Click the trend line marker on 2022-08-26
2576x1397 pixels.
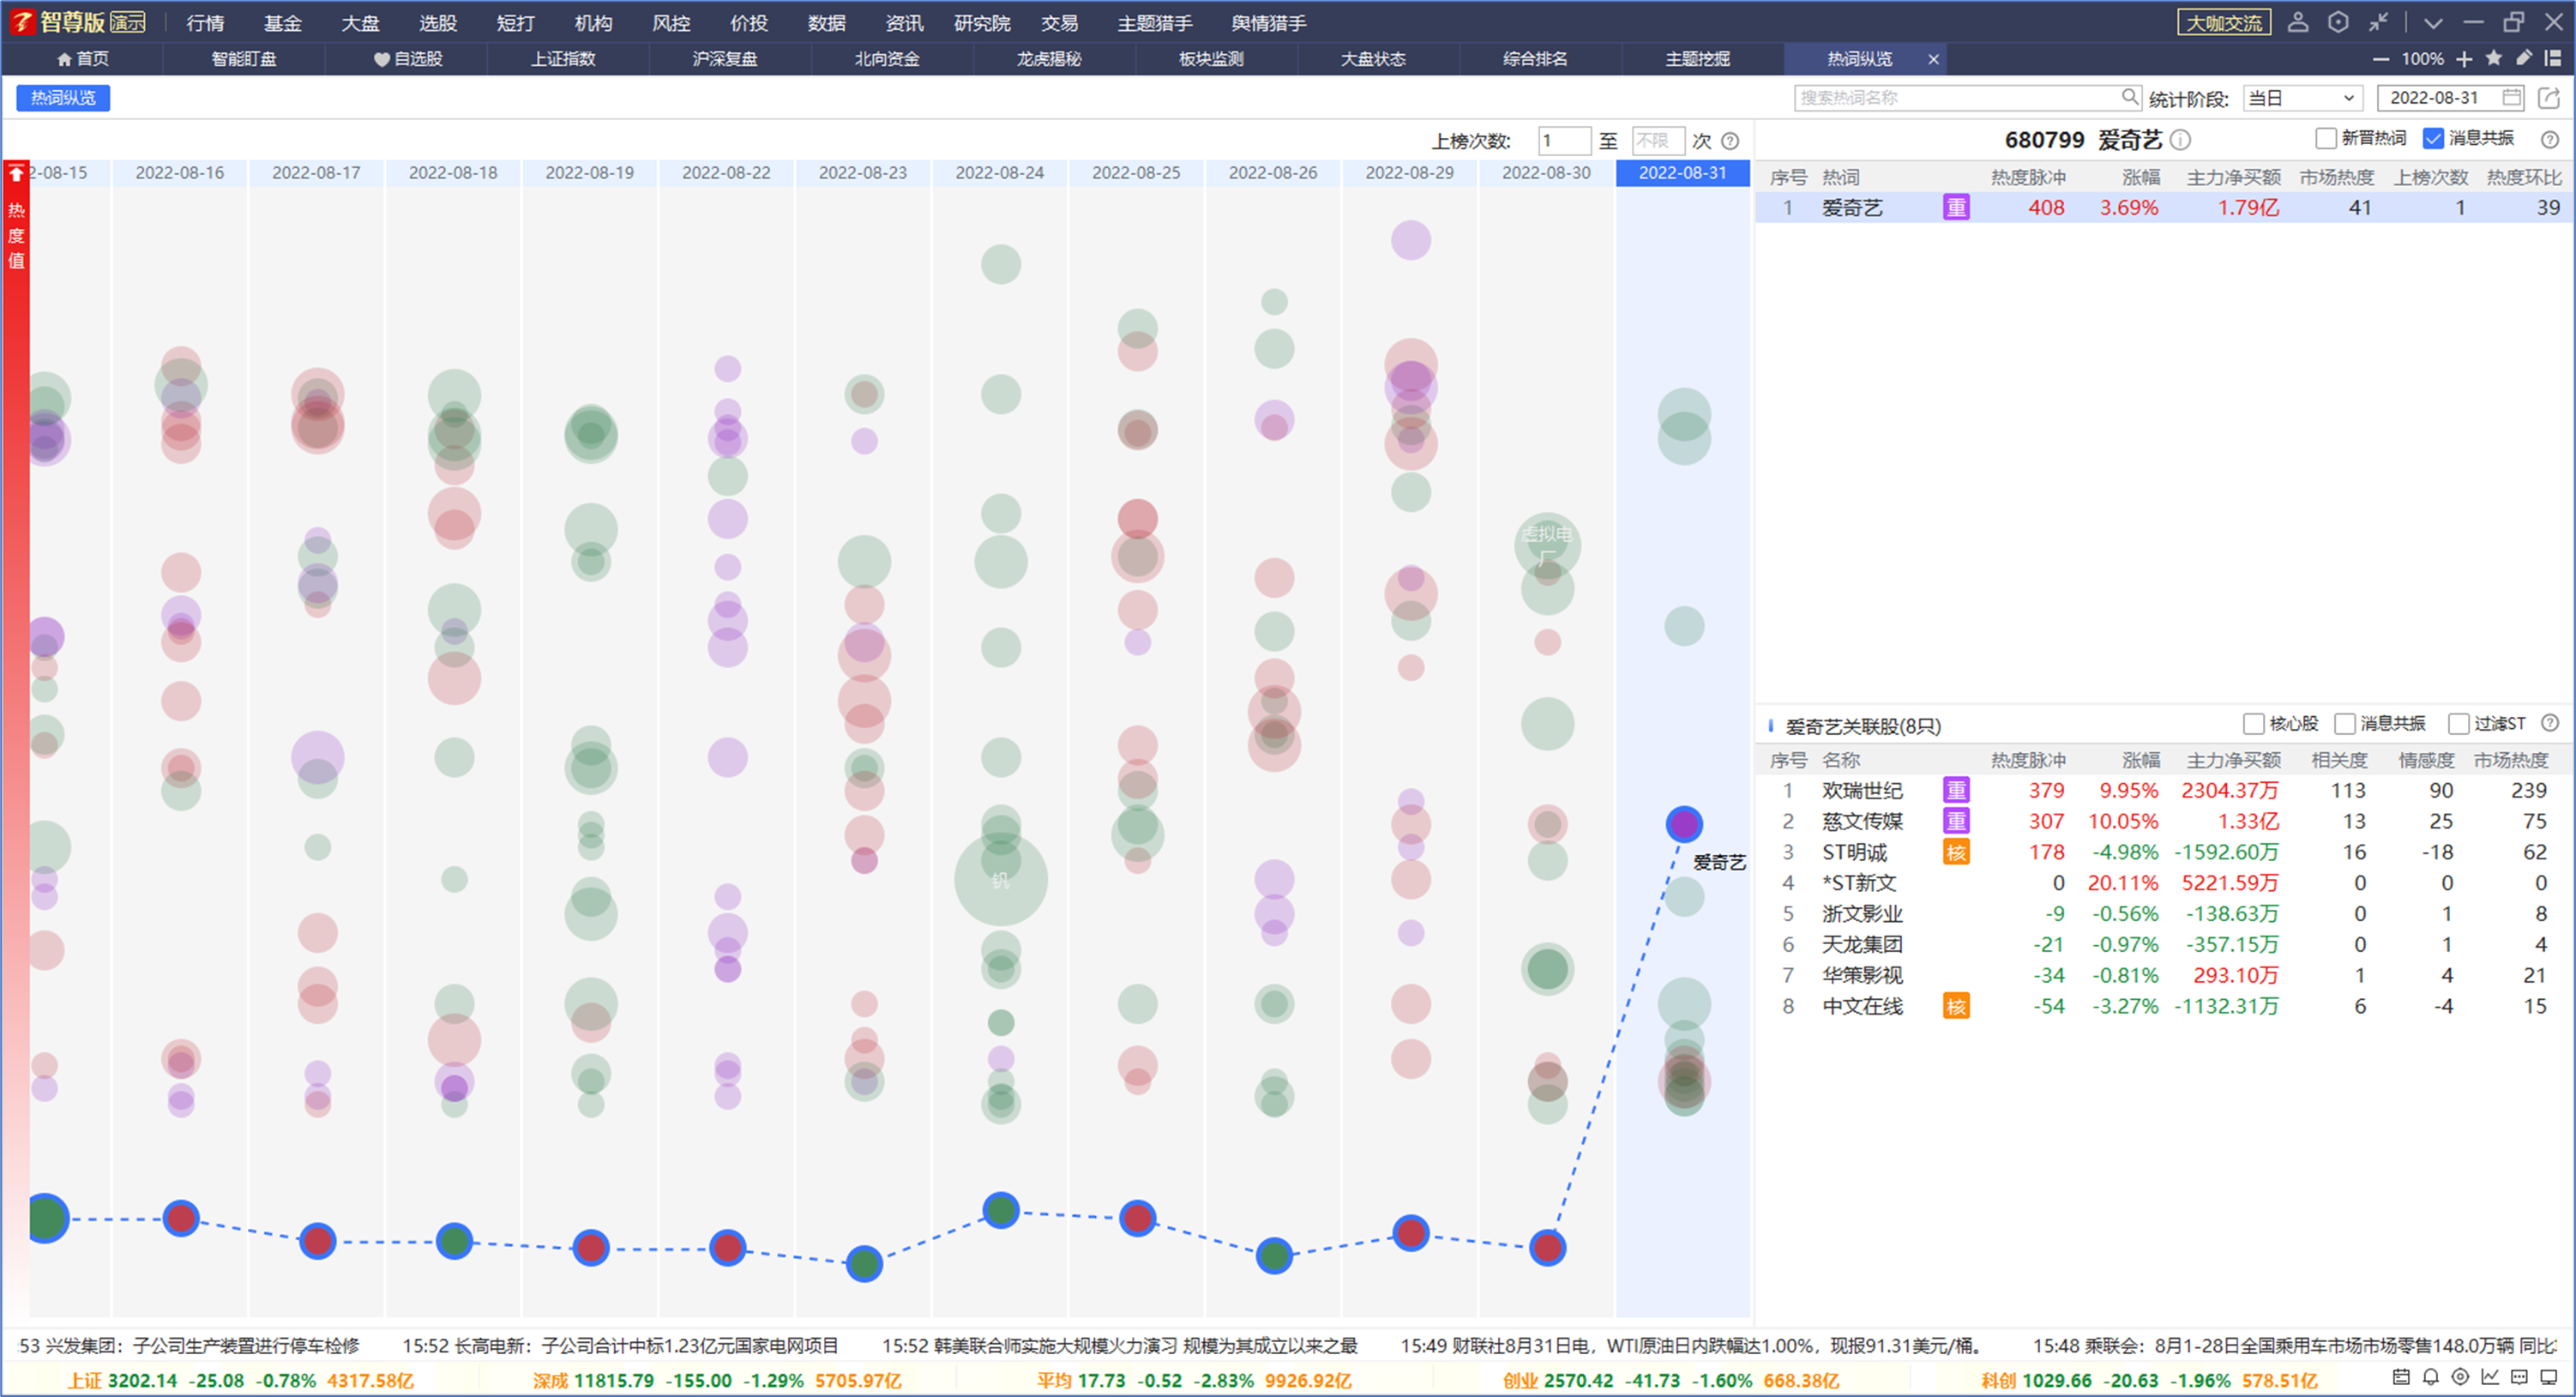pyautogui.click(x=1274, y=1255)
